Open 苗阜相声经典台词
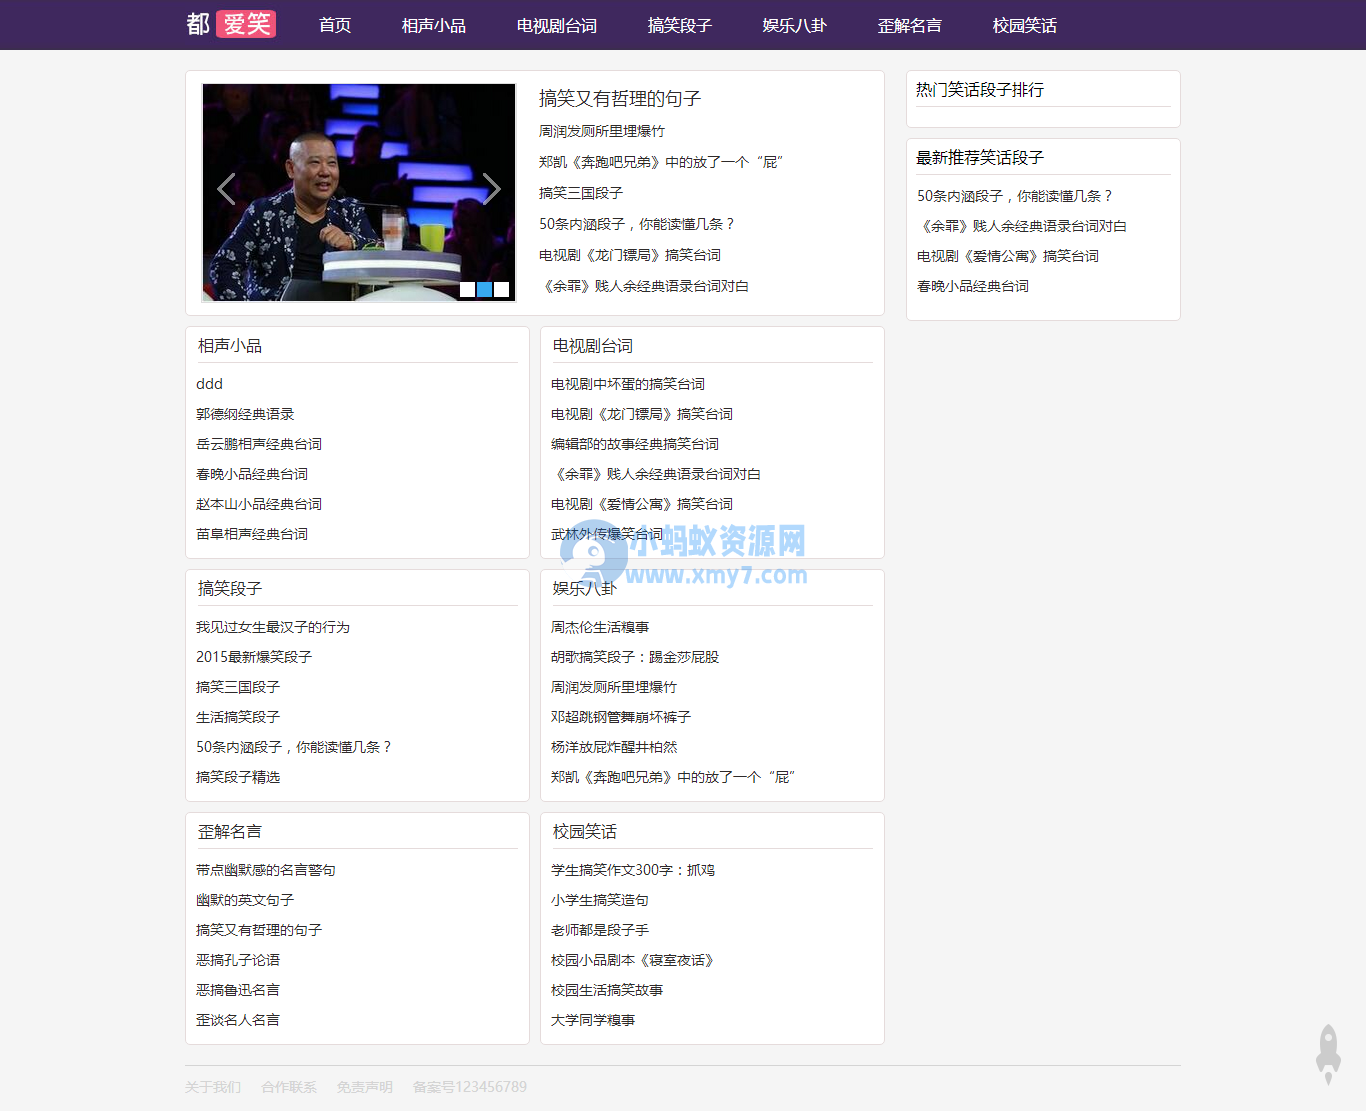1366x1111 pixels. point(252,534)
